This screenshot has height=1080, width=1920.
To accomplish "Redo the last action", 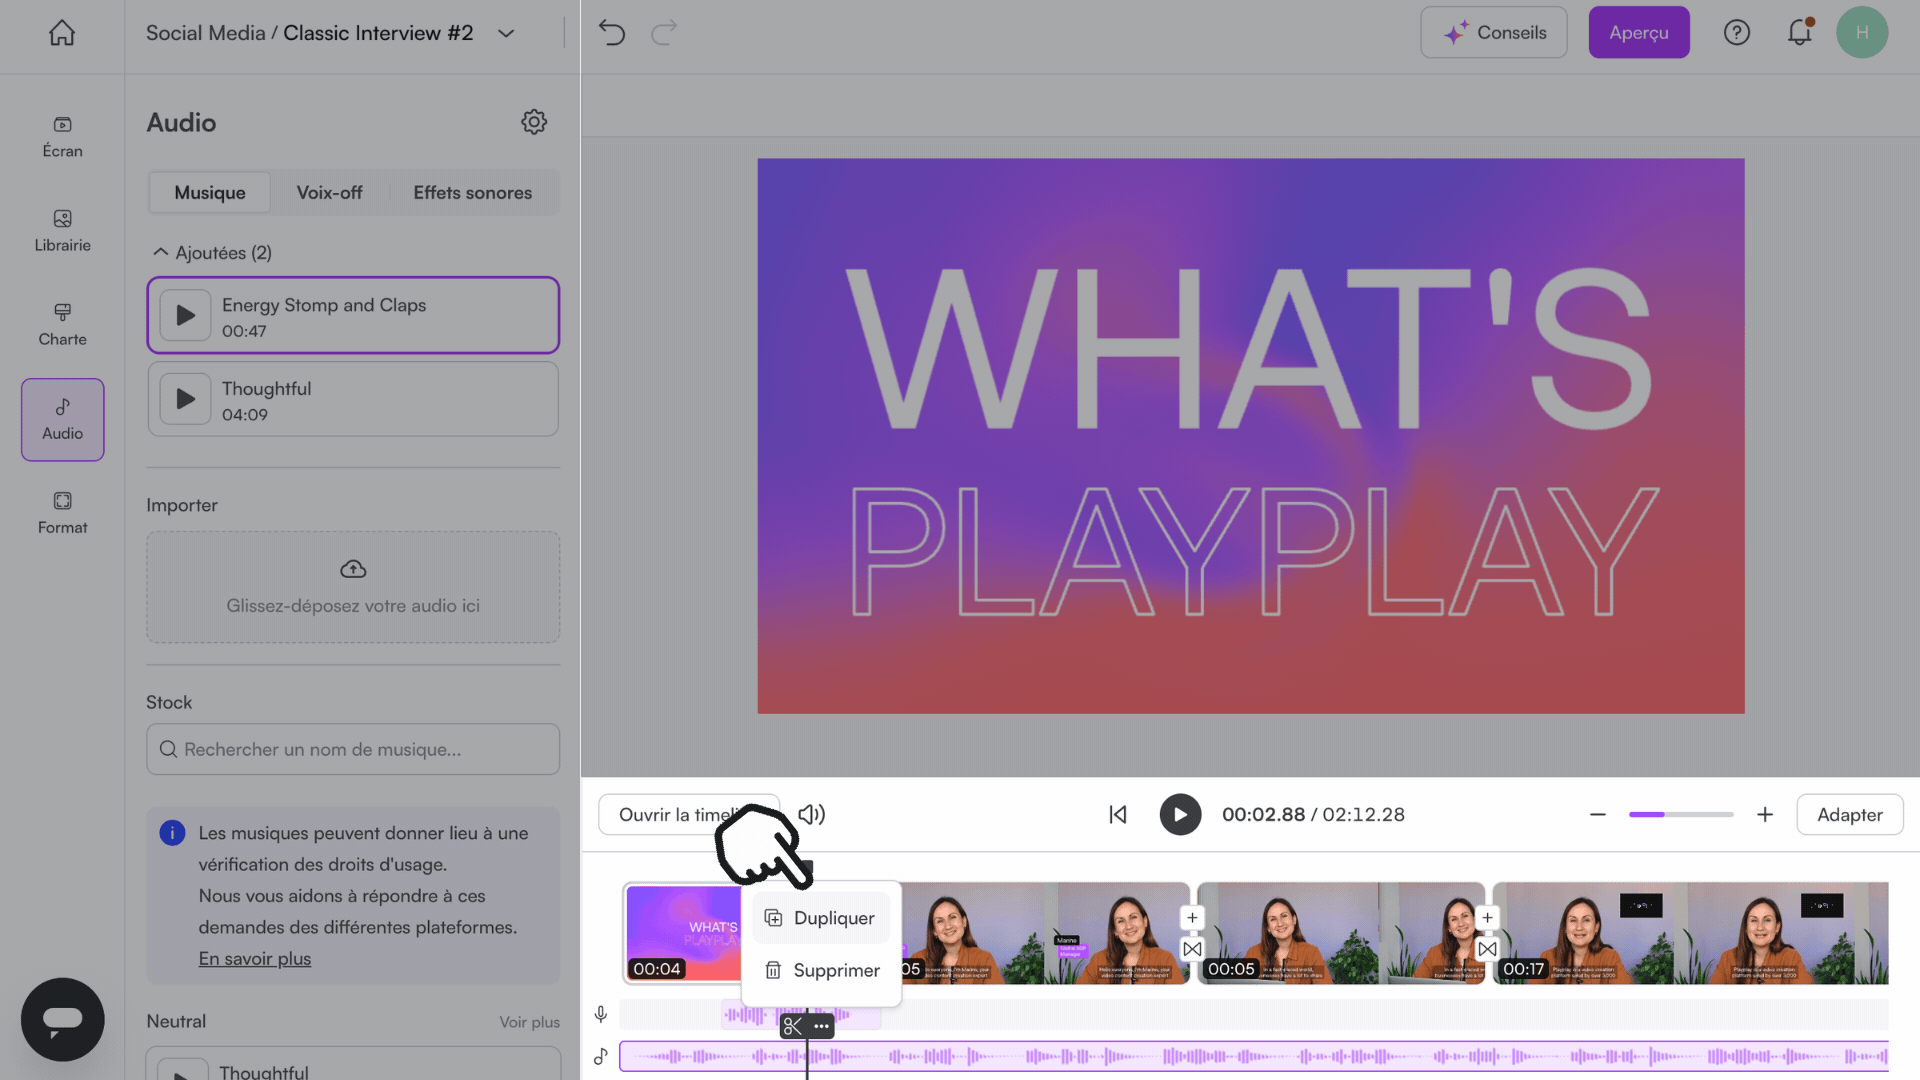I will click(663, 32).
